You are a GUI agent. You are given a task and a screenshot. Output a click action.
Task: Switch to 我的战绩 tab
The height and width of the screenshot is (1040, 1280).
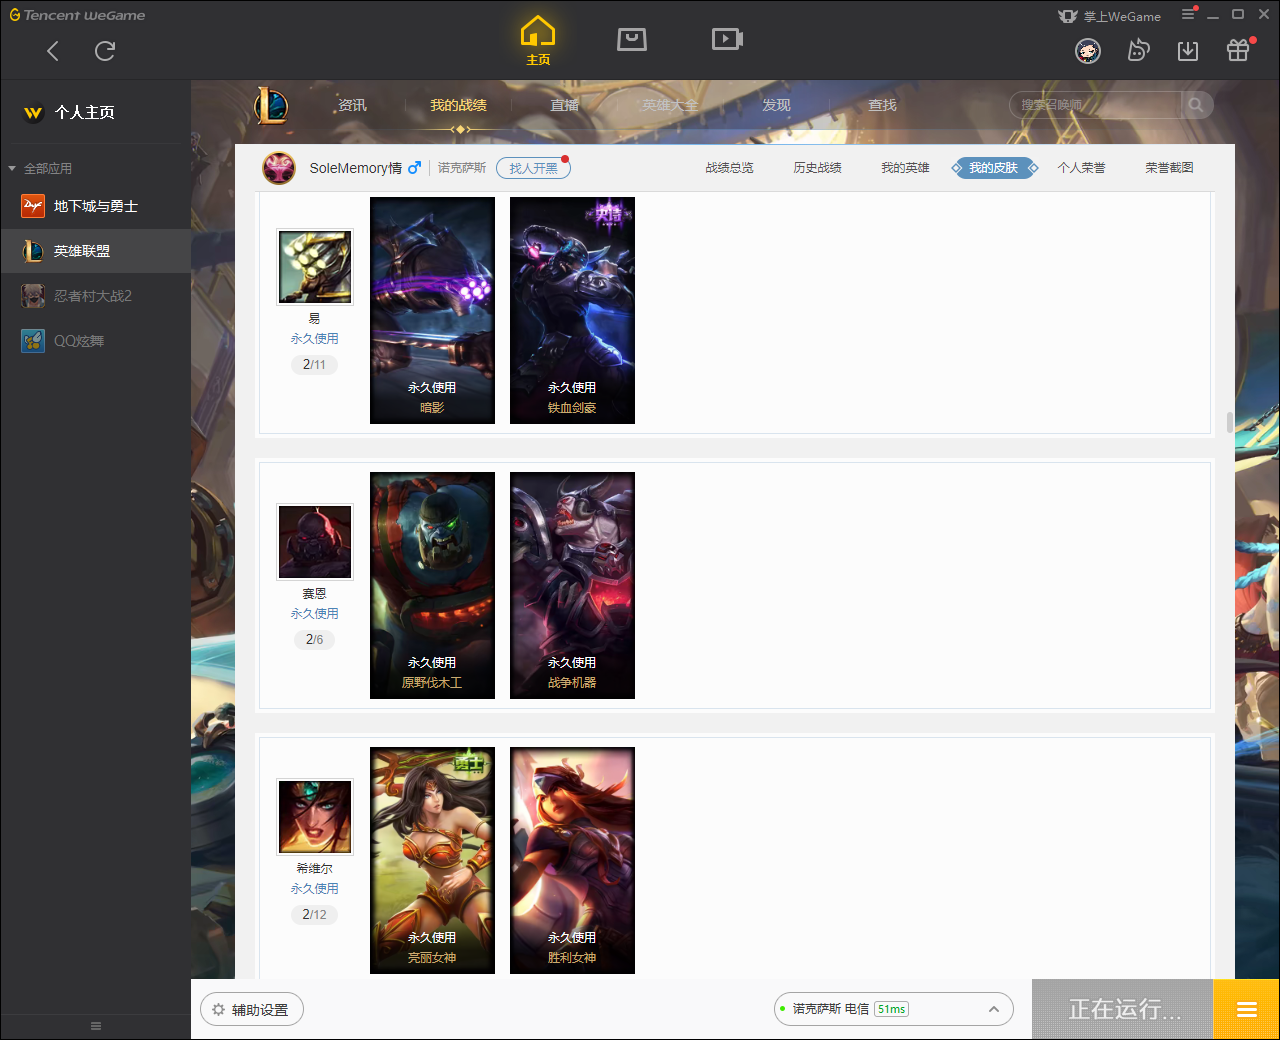[x=458, y=105]
